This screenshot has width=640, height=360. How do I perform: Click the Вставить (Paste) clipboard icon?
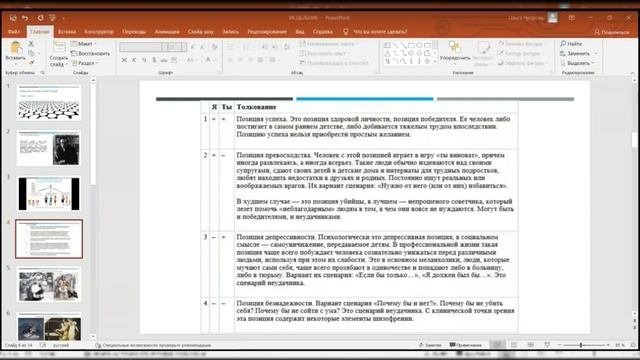(16, 48)
